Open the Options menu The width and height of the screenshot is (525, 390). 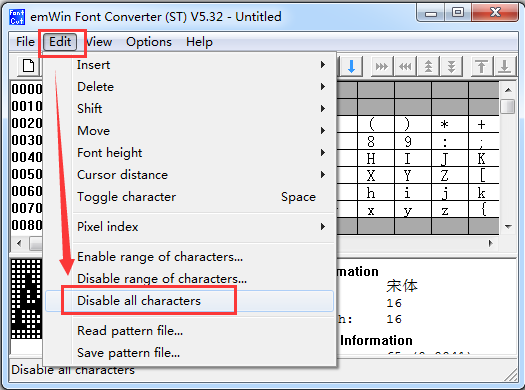point(149,42)
